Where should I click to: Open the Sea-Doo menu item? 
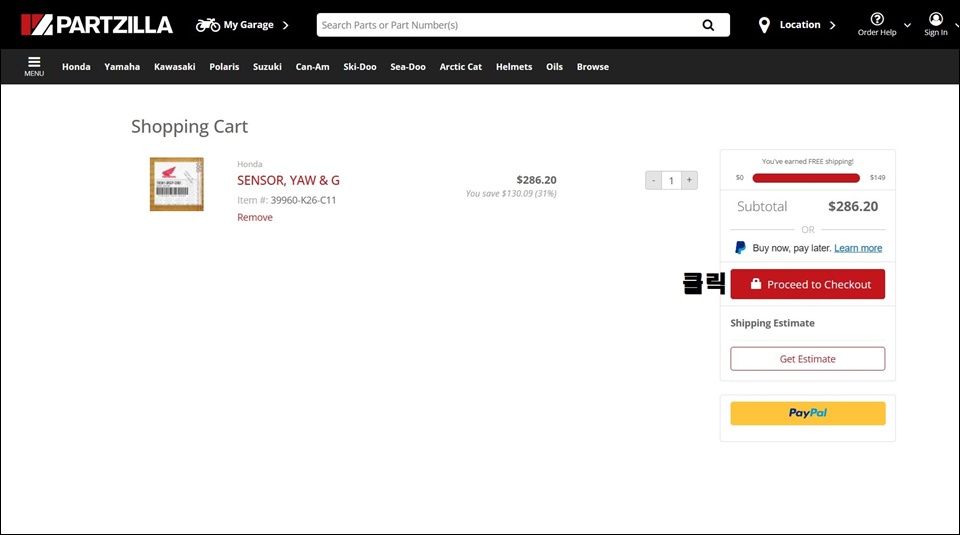(408, 67)
